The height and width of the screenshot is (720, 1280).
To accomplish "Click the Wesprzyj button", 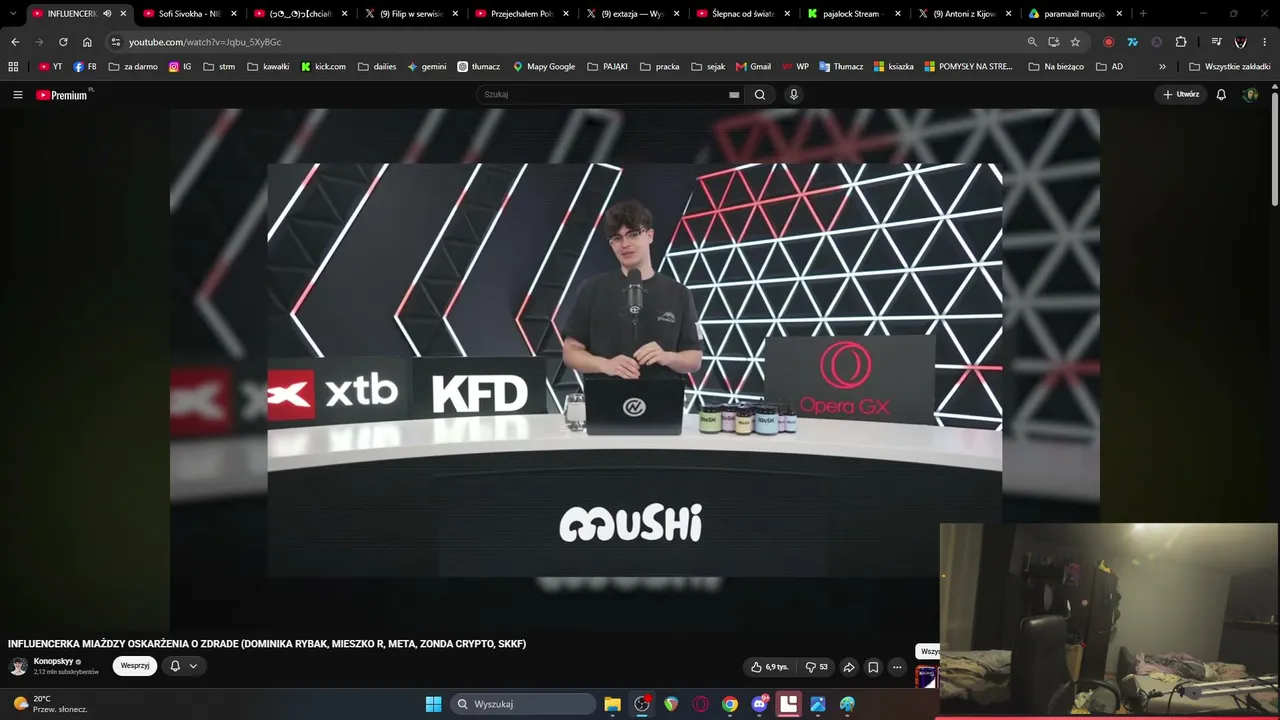I will (135, 666).
